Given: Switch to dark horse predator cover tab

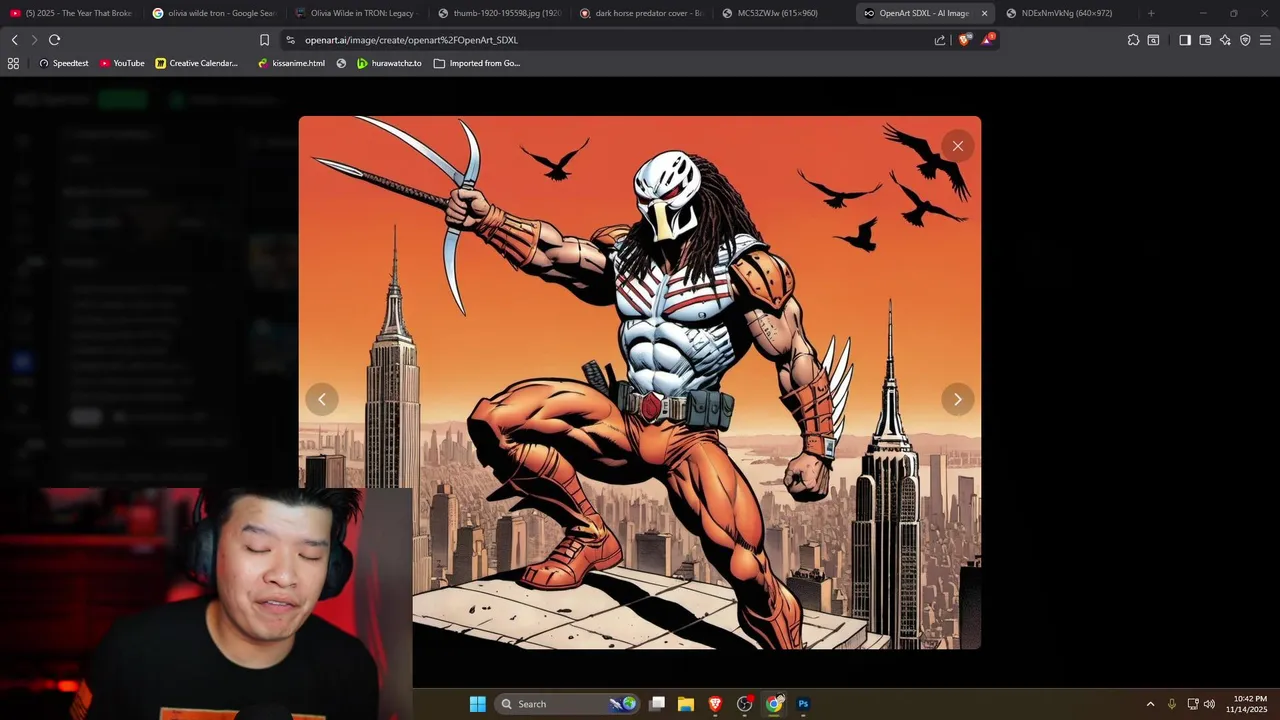Looking at the screenshot, I should tap(642, 13).
